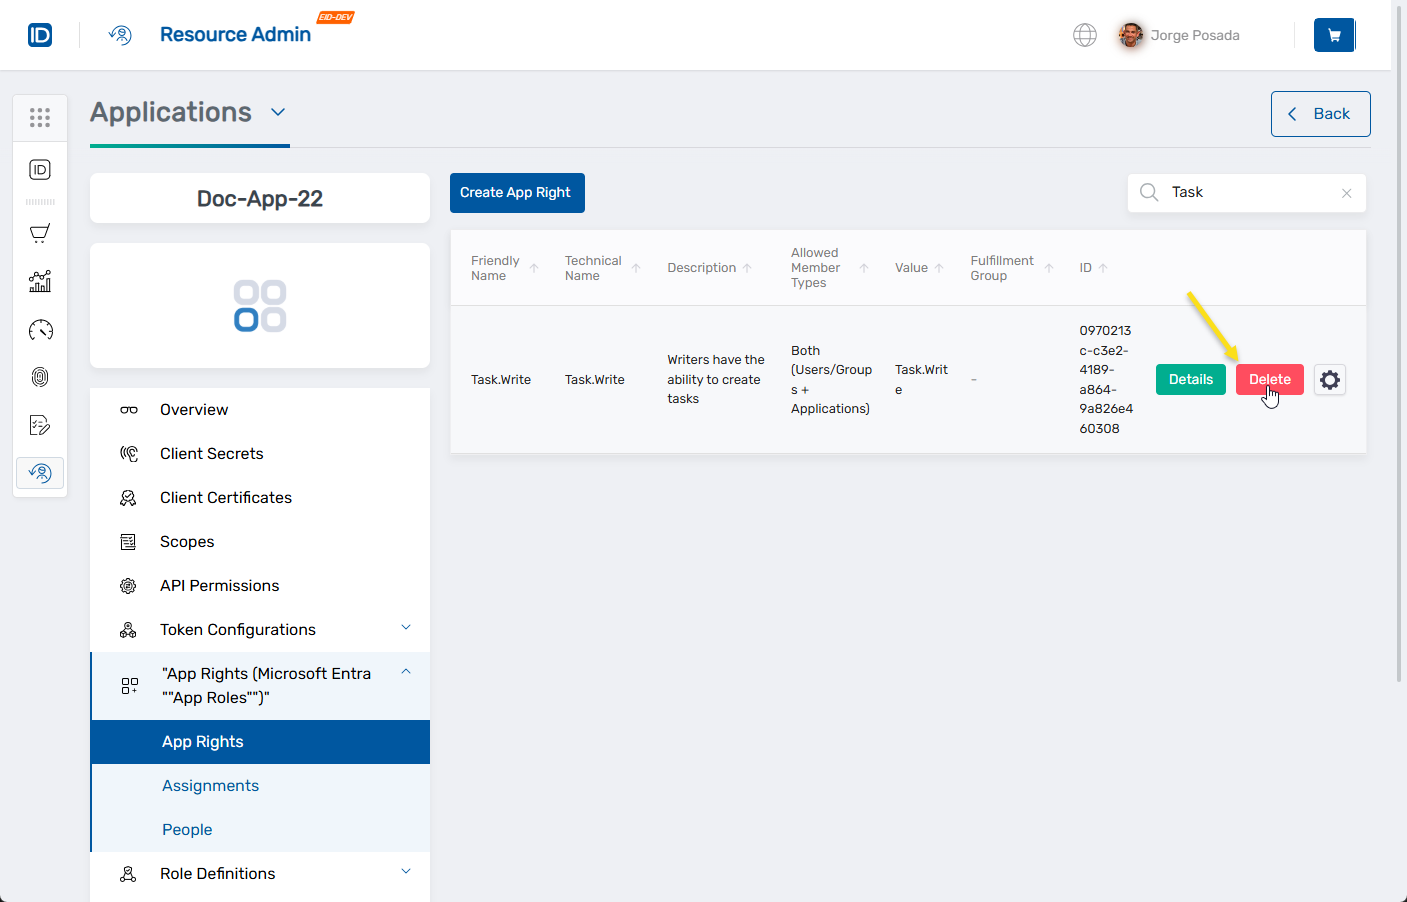Click the shopping cart icon in header

pyautogui.click(x=1334, y=35)
